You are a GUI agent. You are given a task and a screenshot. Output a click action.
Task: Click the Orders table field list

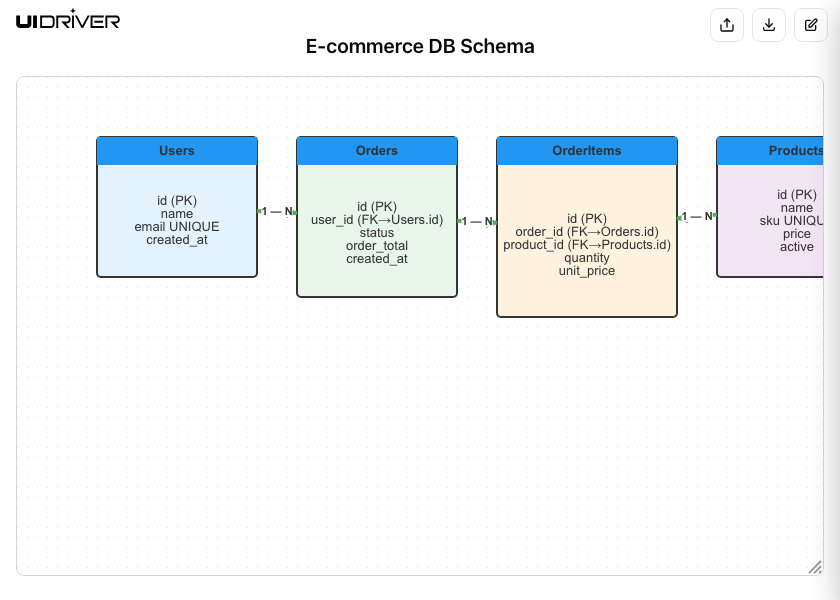pos(377,232)
